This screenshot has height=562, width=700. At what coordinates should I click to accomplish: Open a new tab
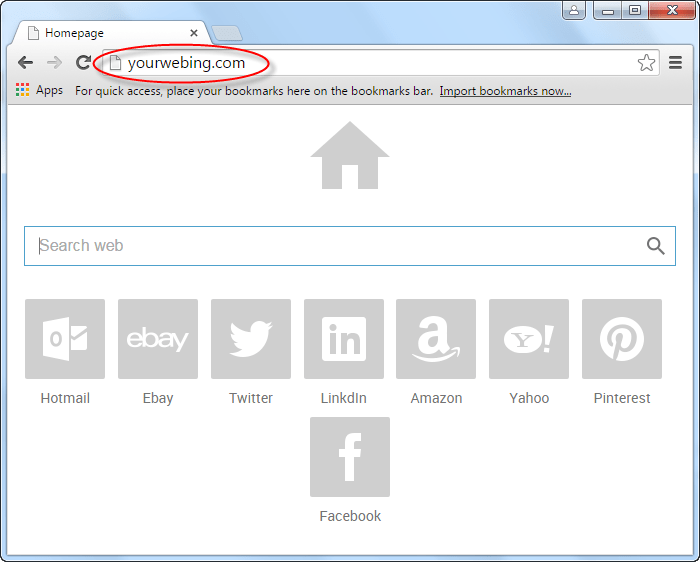(x=227, y=33)
